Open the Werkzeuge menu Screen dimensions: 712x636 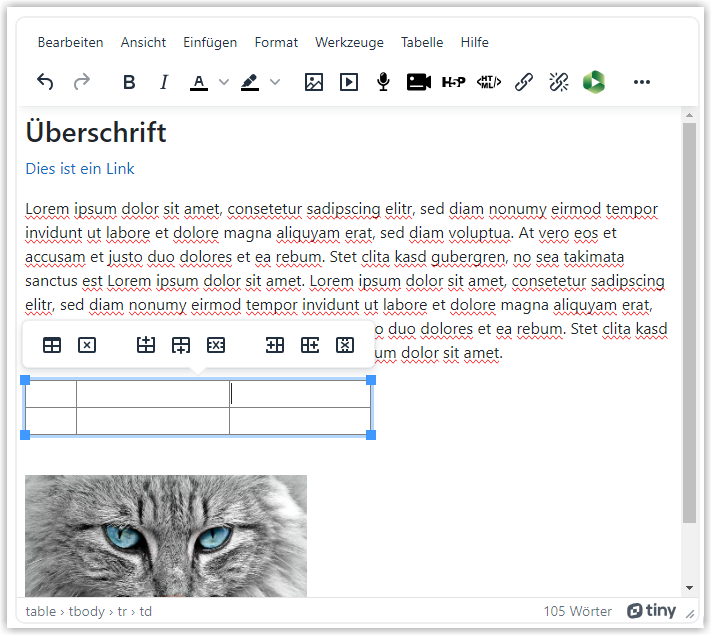pyautogui.click(x=349, y=43)
